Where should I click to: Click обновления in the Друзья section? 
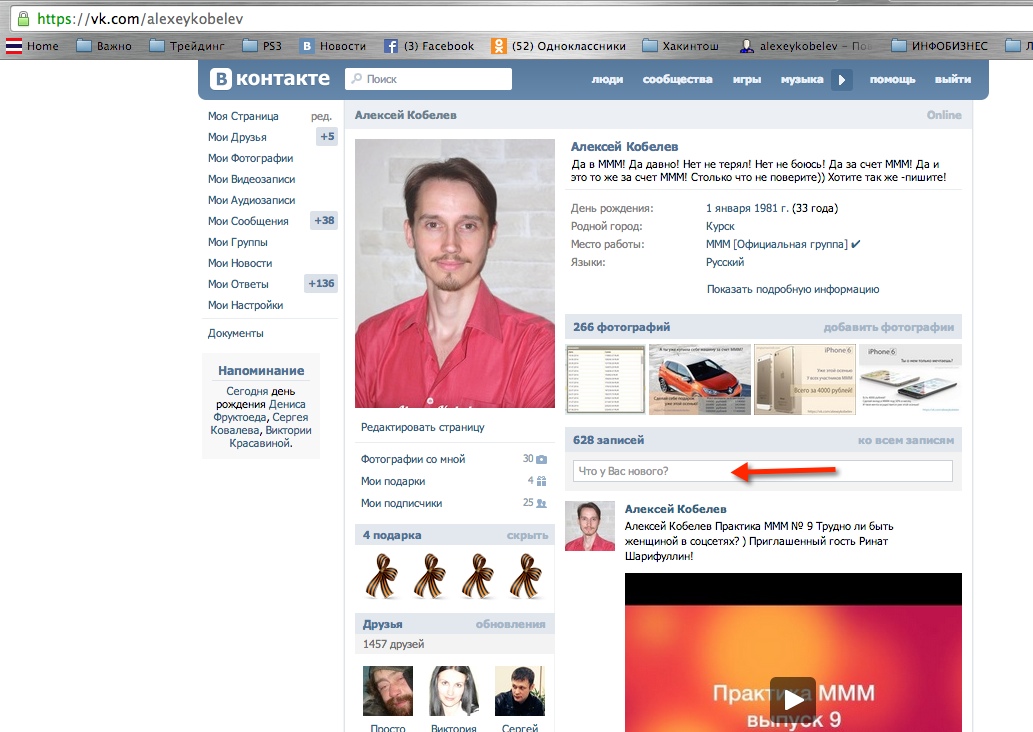pos(510,624)
